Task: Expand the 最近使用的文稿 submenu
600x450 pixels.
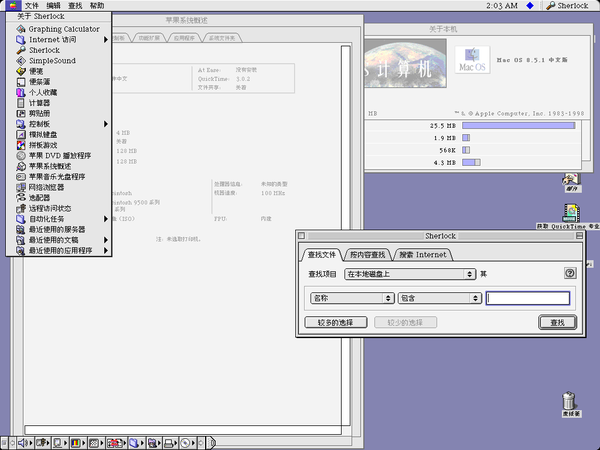Action: (x=59, y=240)
